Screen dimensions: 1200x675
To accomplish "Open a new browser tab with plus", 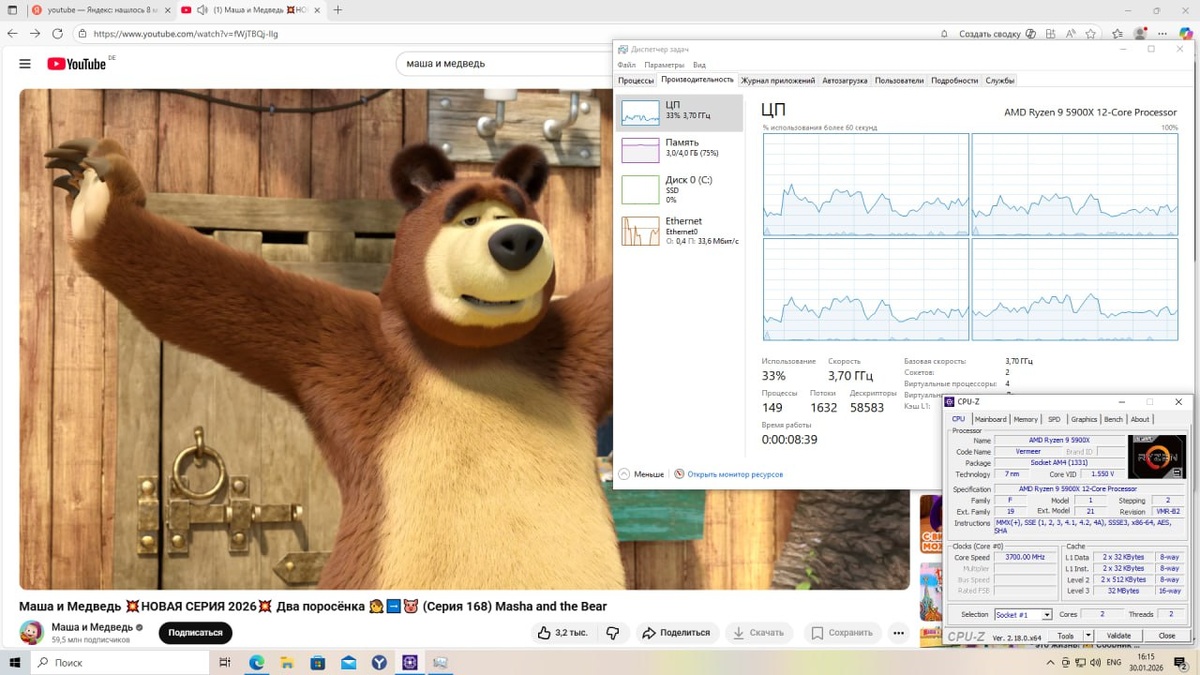I will tap(338, 10).
